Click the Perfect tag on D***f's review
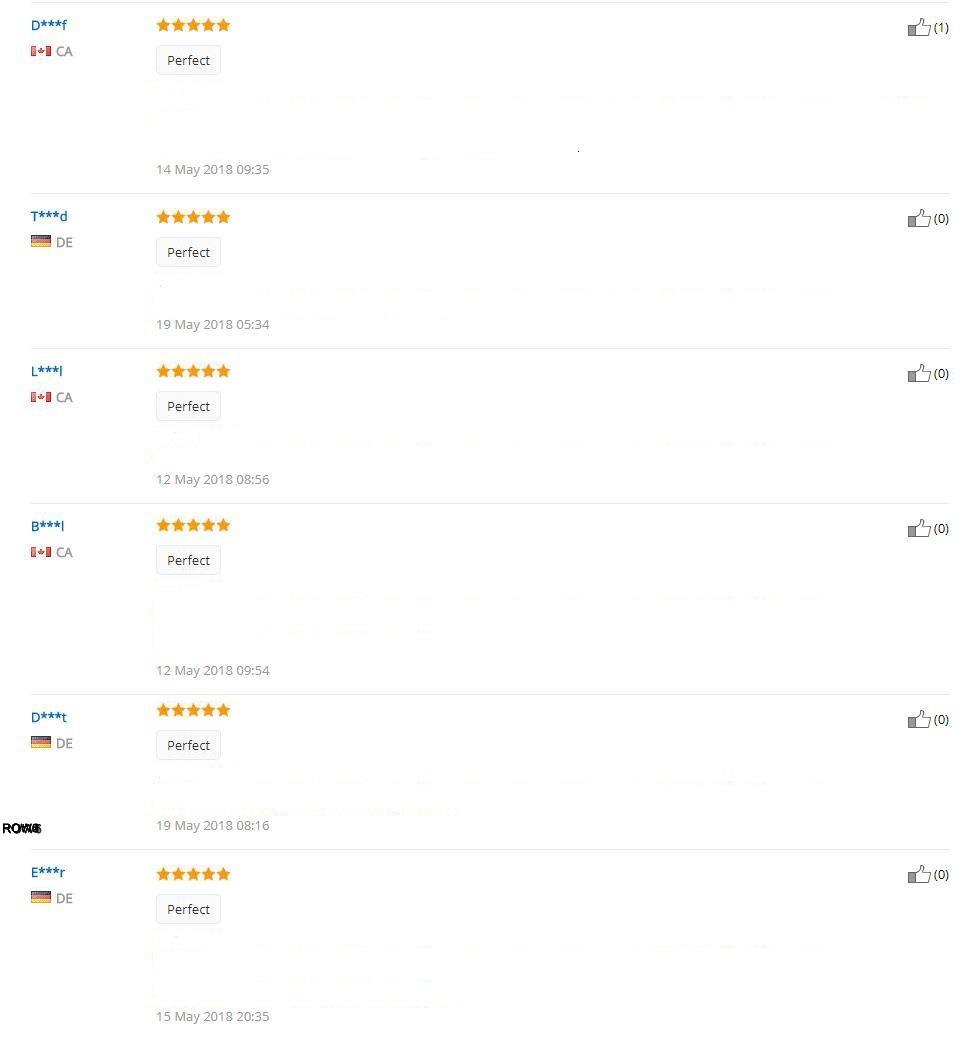This screenshot has height=1039, width=977. coord(188,60)
